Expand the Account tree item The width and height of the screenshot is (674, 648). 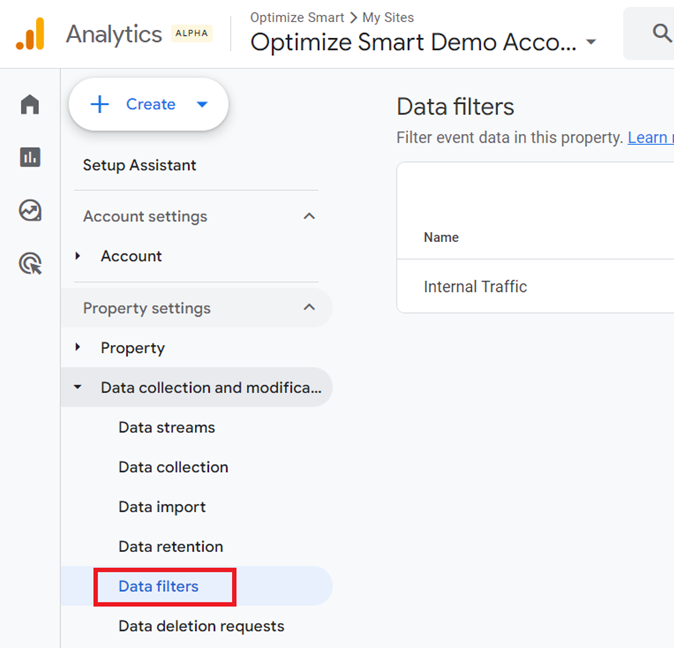tap(77, 256)
